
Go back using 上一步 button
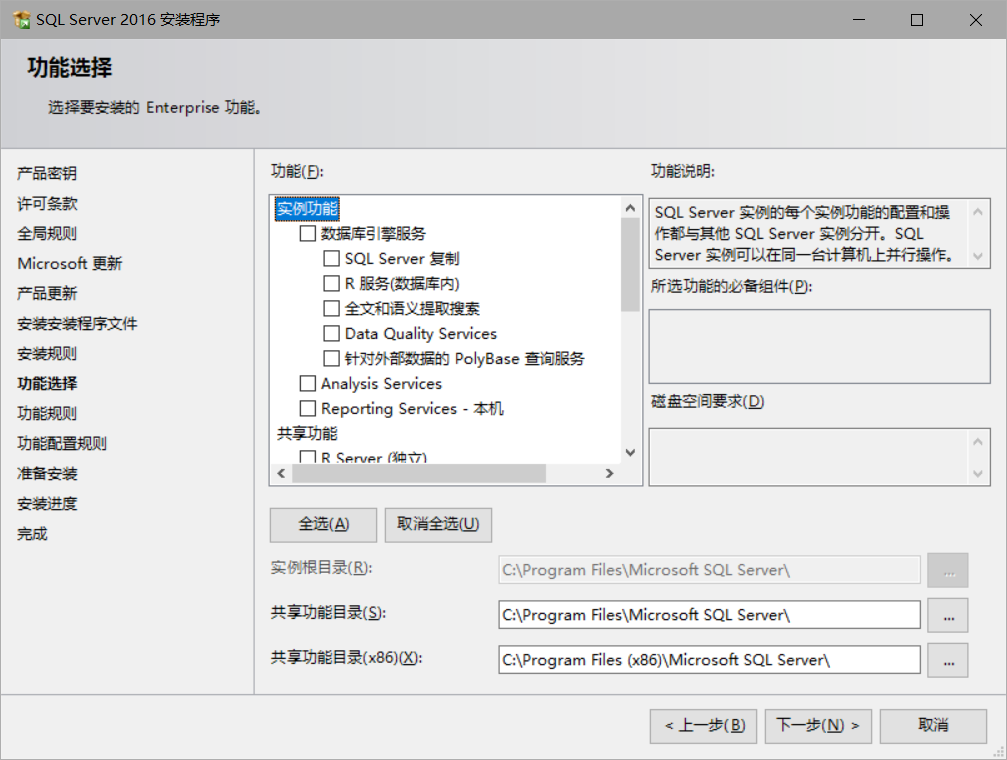click(x=703, y=726)
